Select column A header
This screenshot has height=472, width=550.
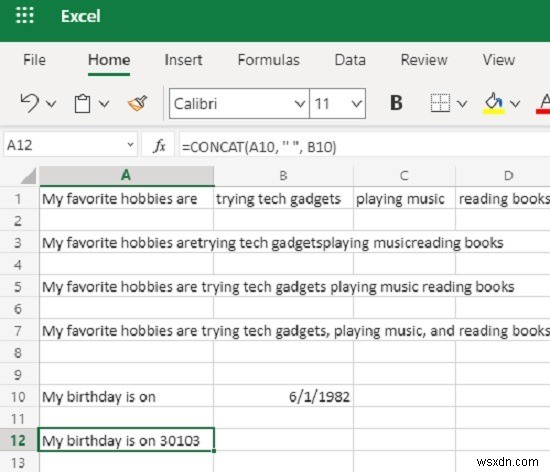coord(126,175)
